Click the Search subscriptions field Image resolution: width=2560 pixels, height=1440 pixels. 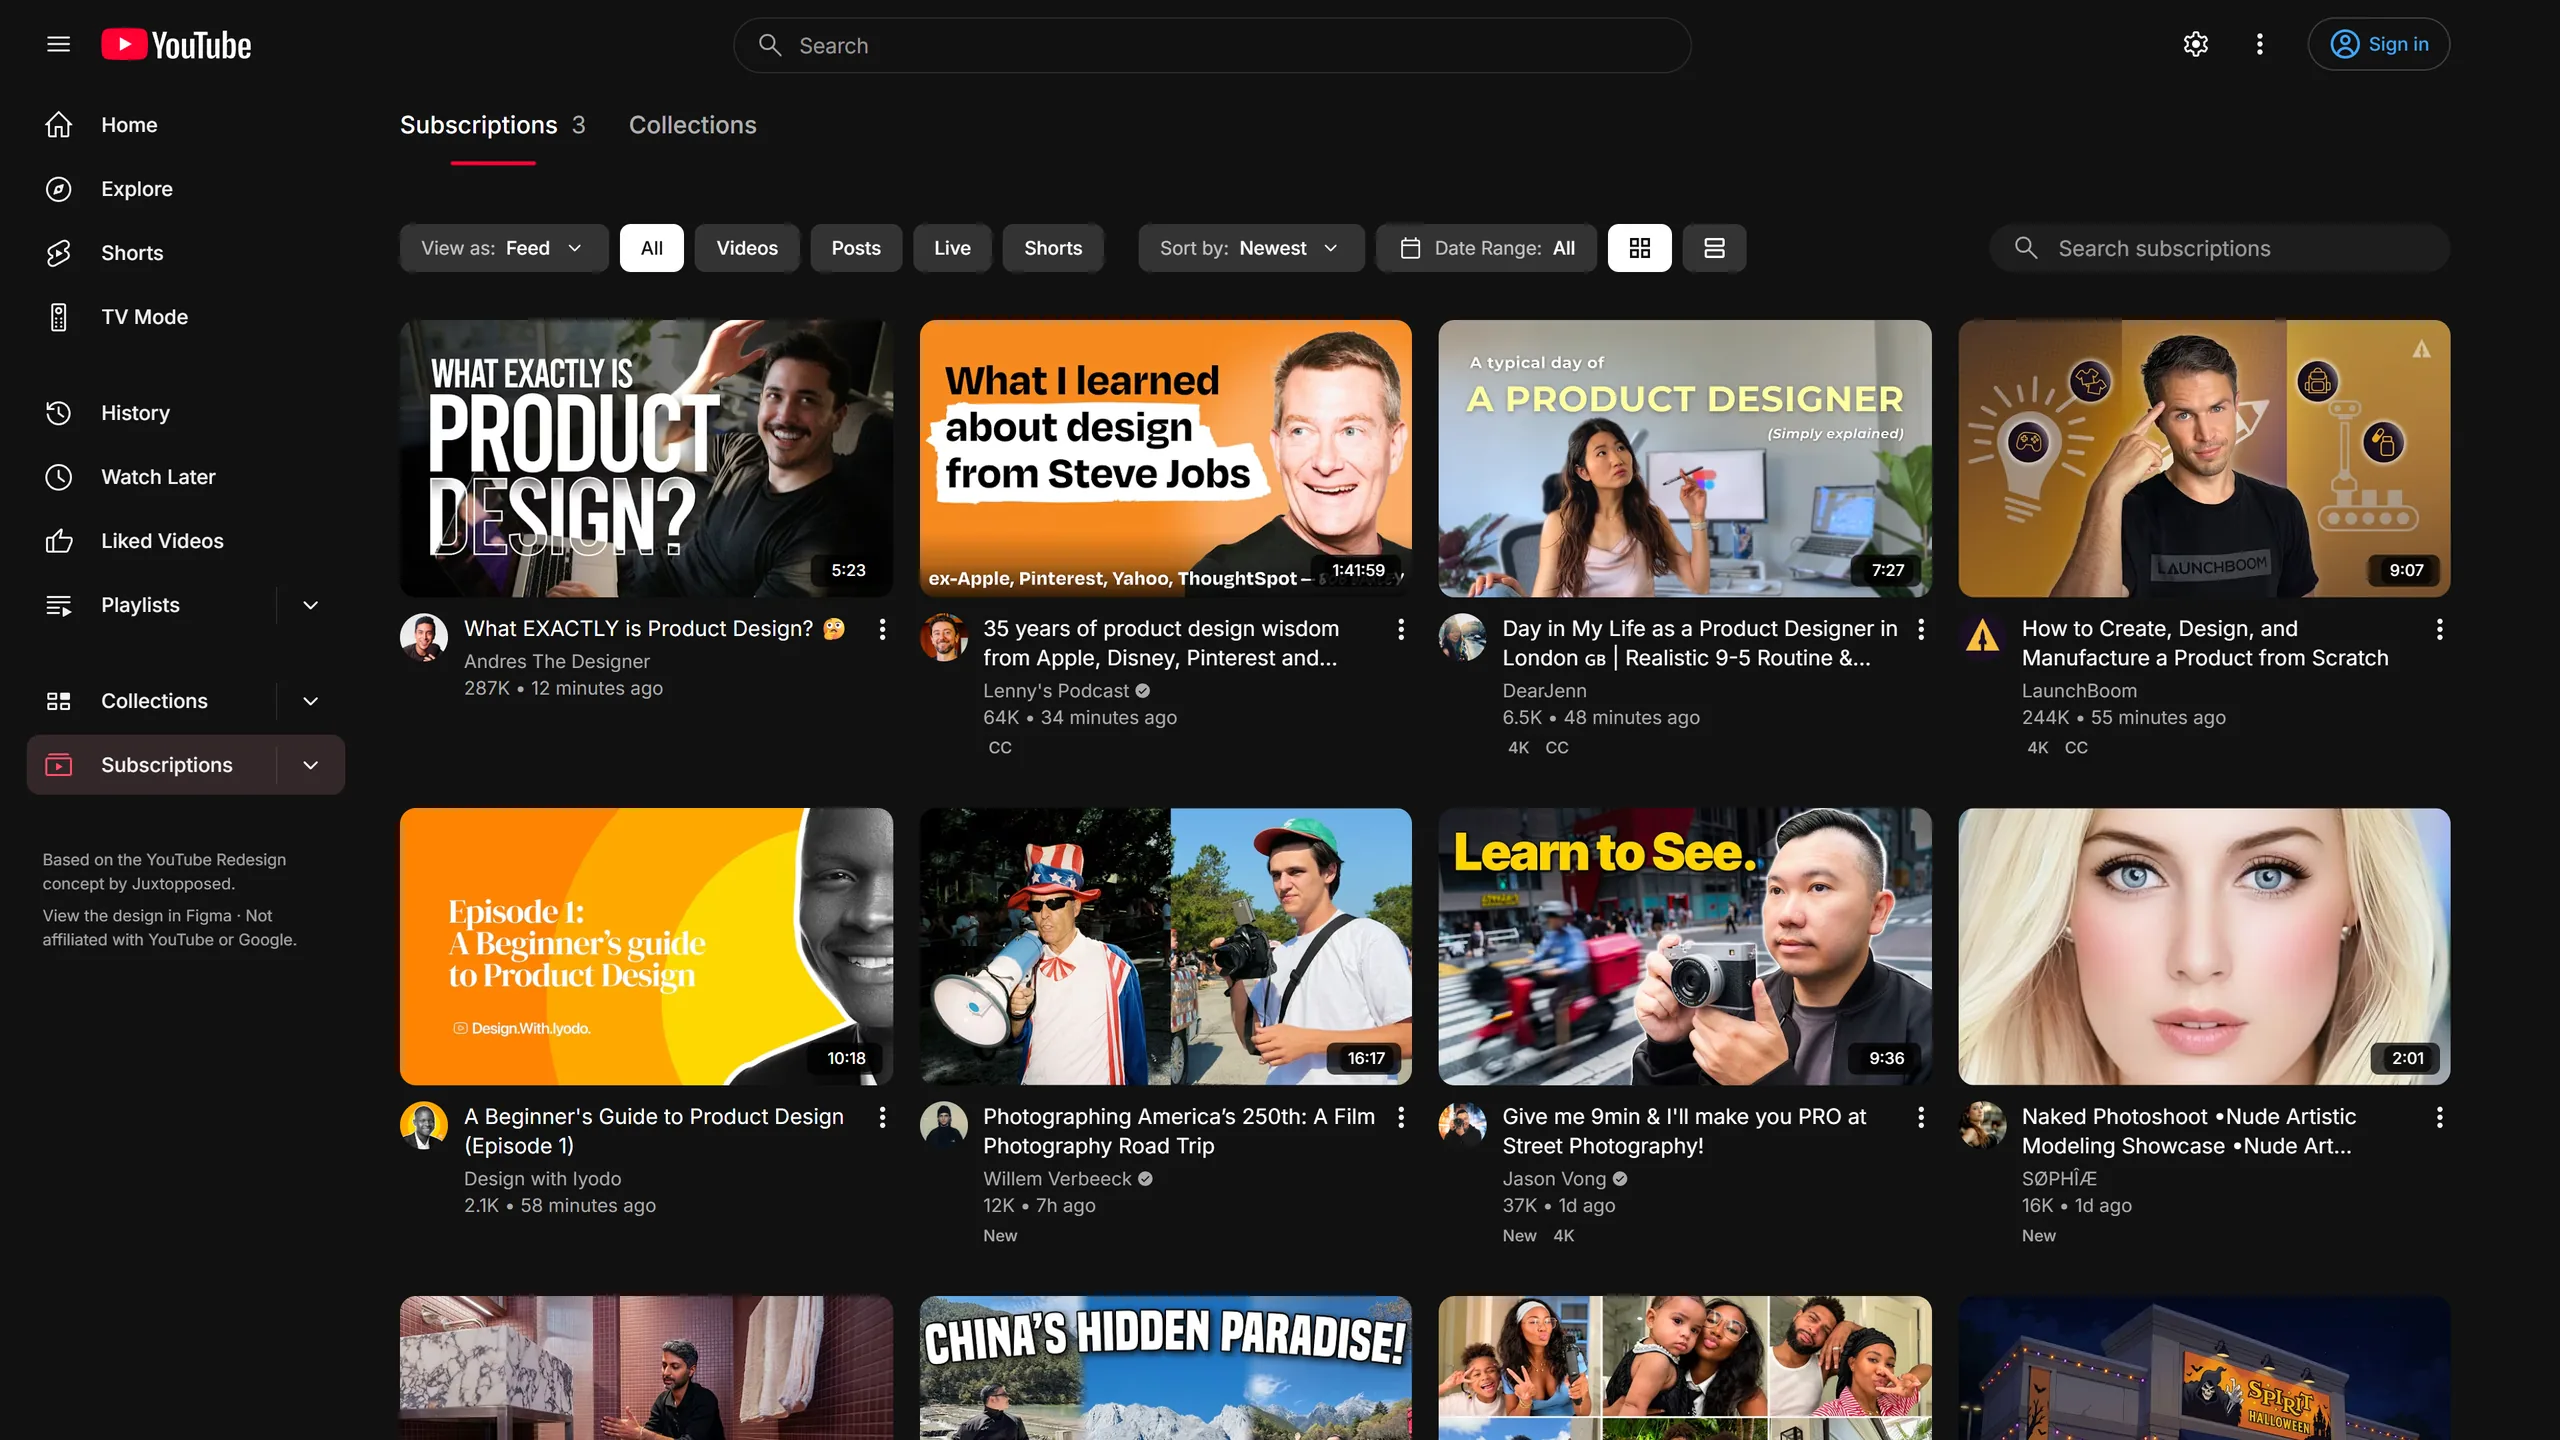coord(2219,248)
